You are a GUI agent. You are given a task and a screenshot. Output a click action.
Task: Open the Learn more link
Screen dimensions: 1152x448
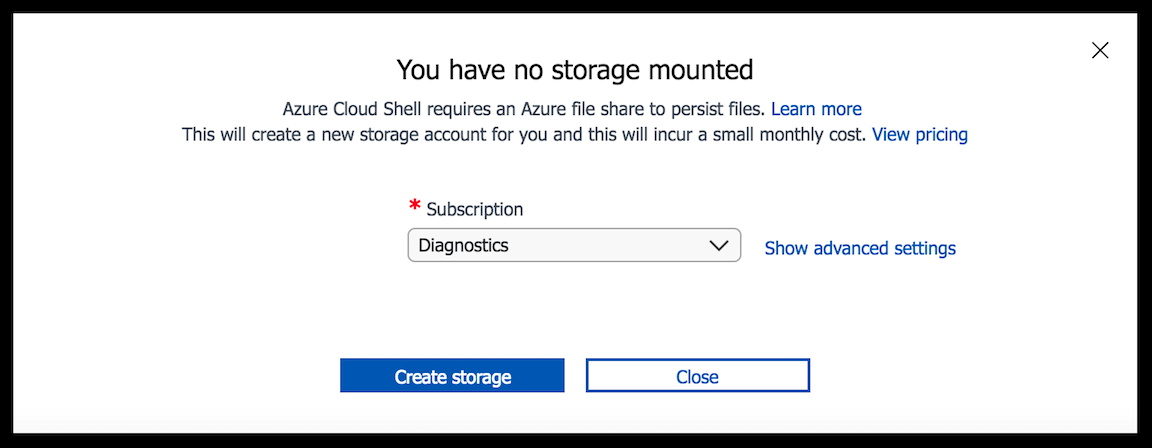816,109
